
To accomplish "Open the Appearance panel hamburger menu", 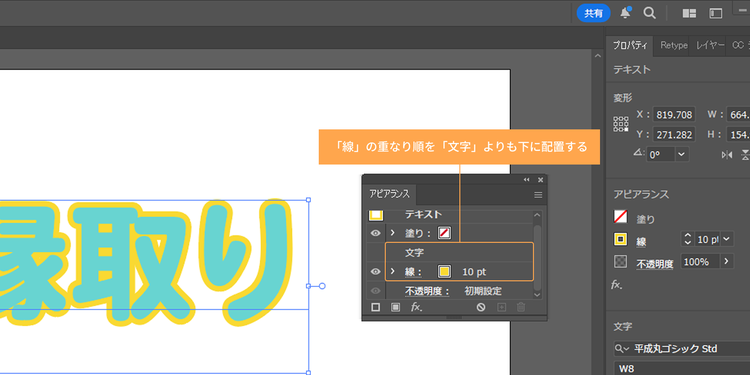I will 538,195.
